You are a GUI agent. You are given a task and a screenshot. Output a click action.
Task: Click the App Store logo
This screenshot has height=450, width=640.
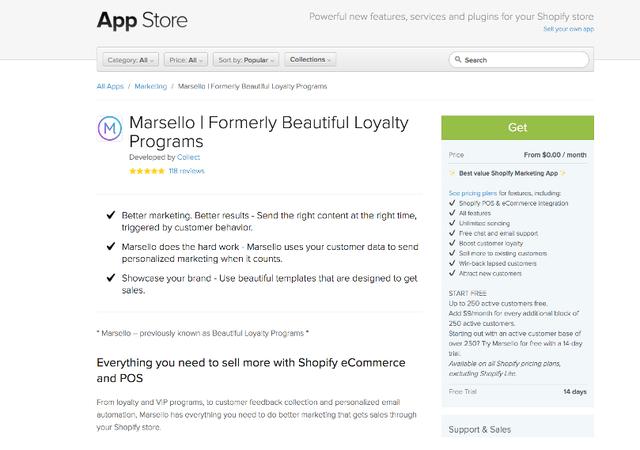(142, 20)
